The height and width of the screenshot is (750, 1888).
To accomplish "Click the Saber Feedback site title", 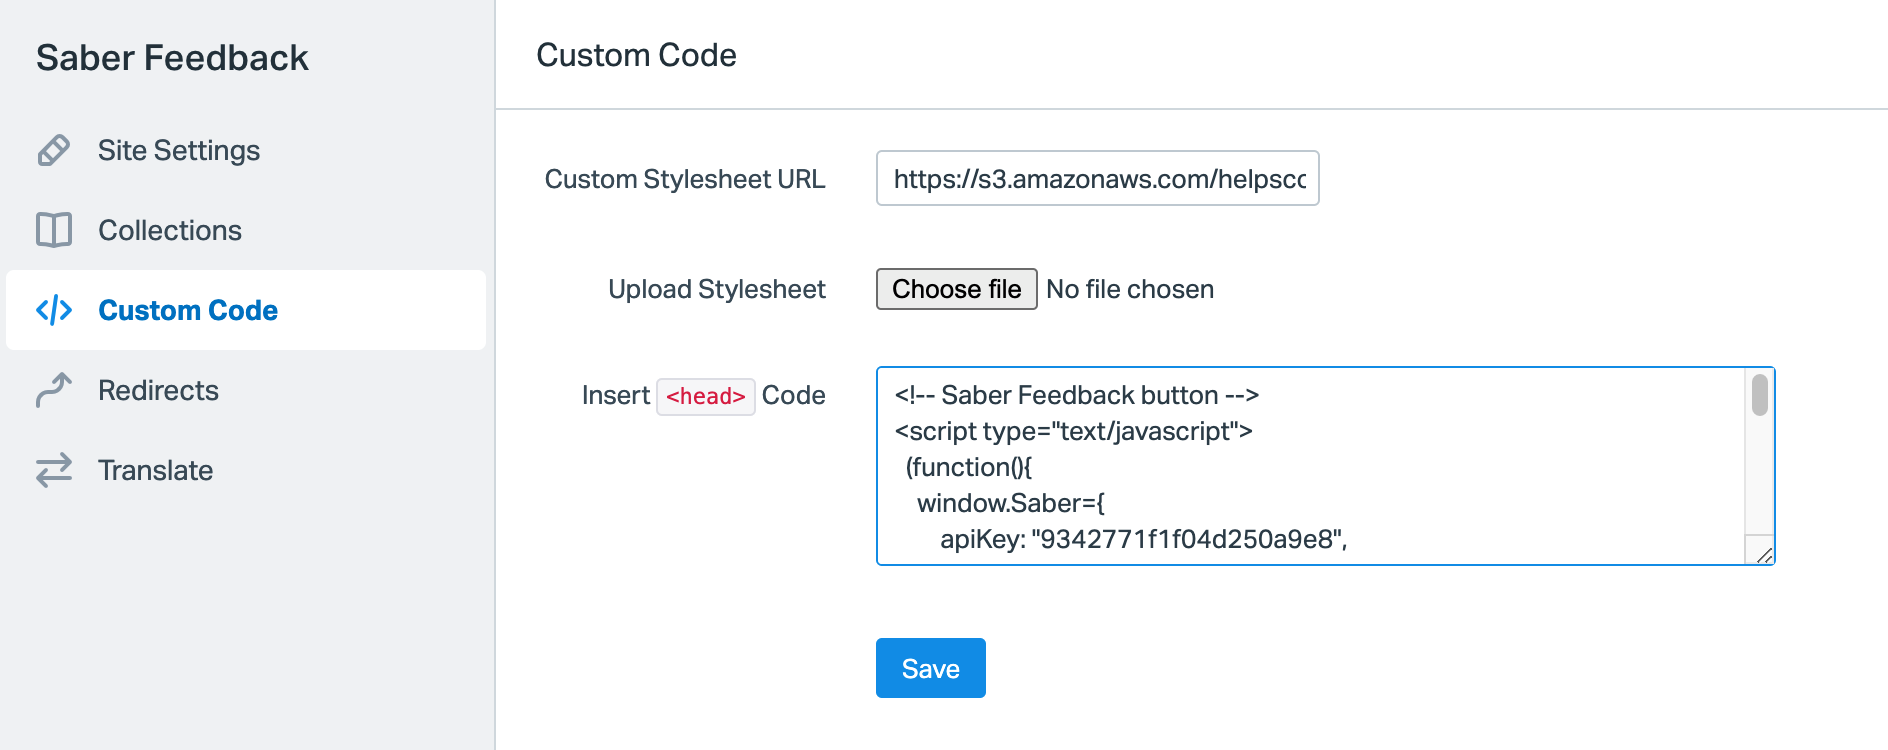I will 172,58.
